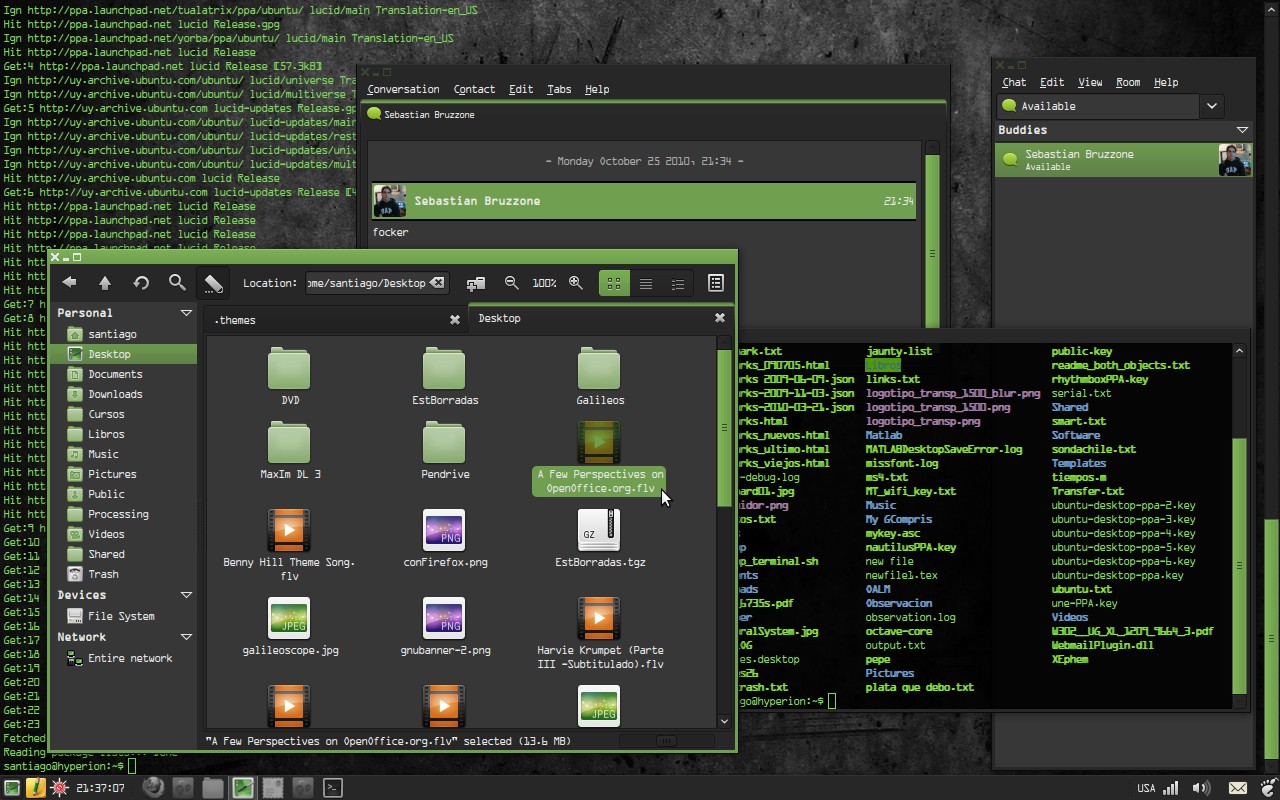This screenshot has height=800, width=1280.
Task: Go up to the parent folder
Action: 105,283
